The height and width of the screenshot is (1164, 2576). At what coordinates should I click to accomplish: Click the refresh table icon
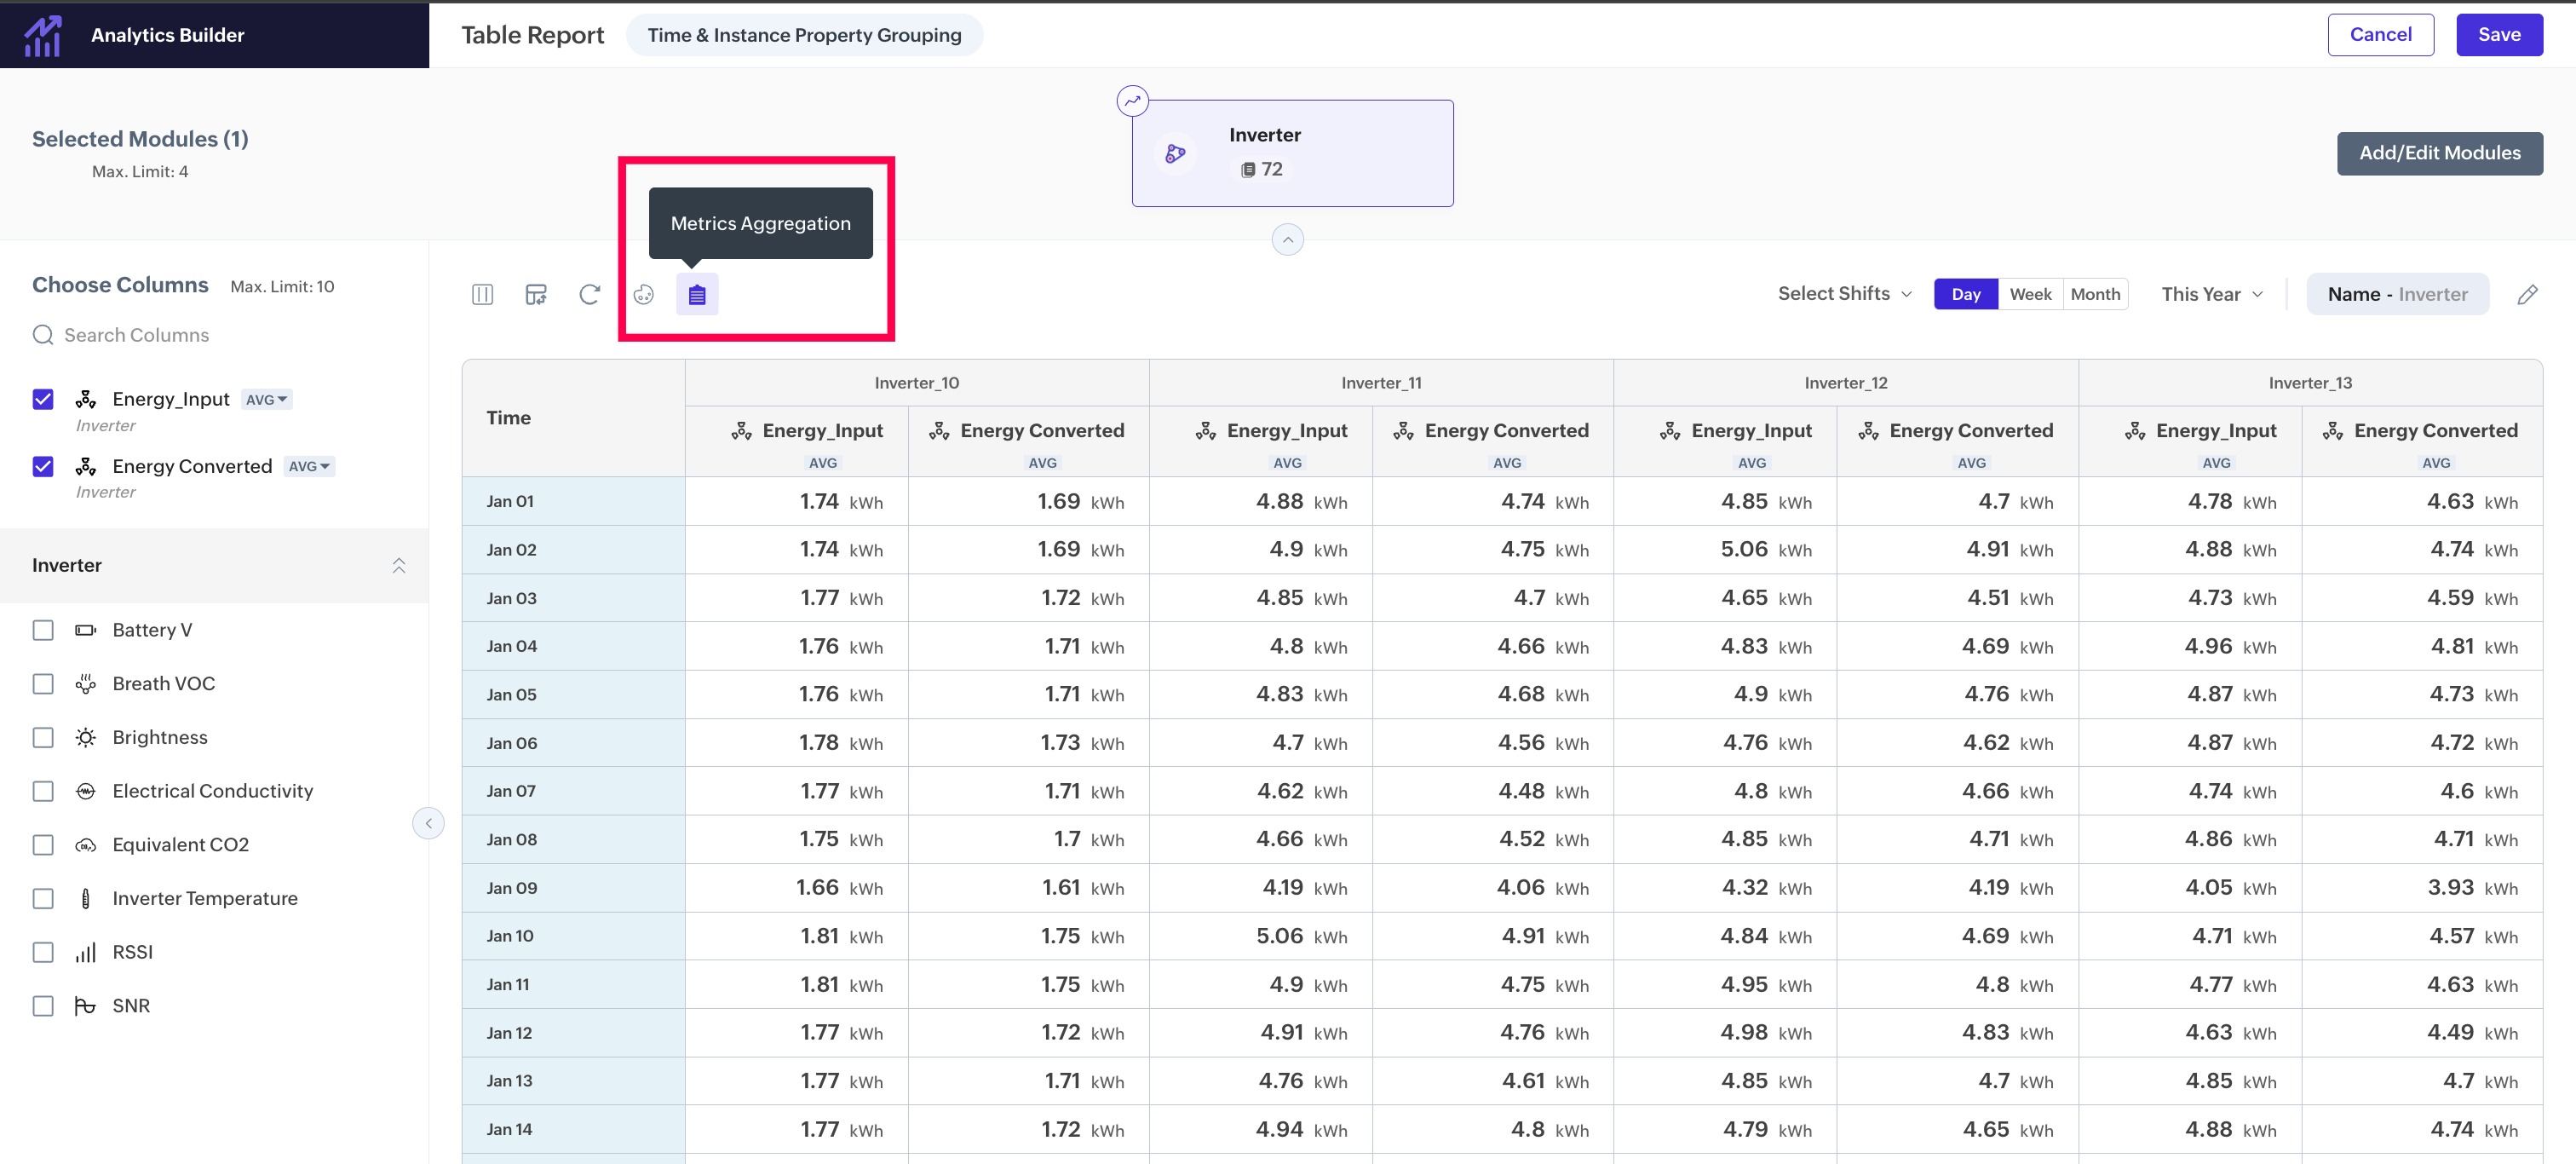tap(590, 294)
